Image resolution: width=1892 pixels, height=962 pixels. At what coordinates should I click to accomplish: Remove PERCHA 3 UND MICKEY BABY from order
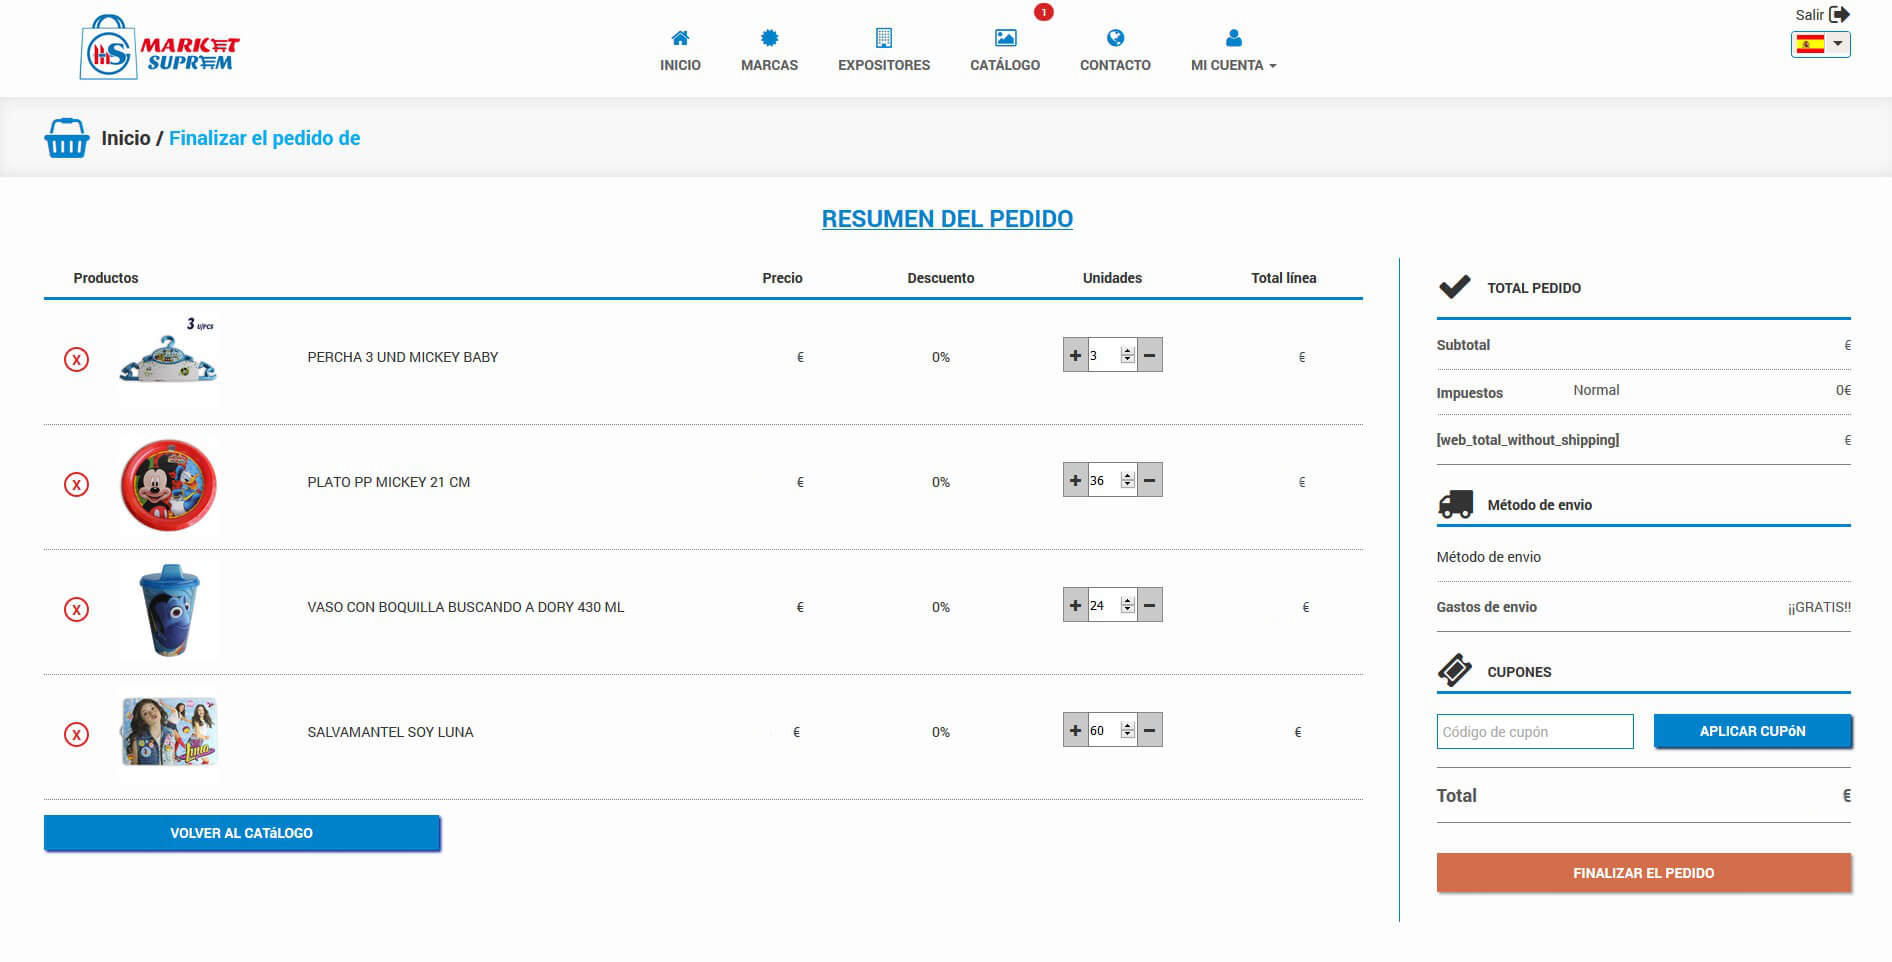(76, 359)
